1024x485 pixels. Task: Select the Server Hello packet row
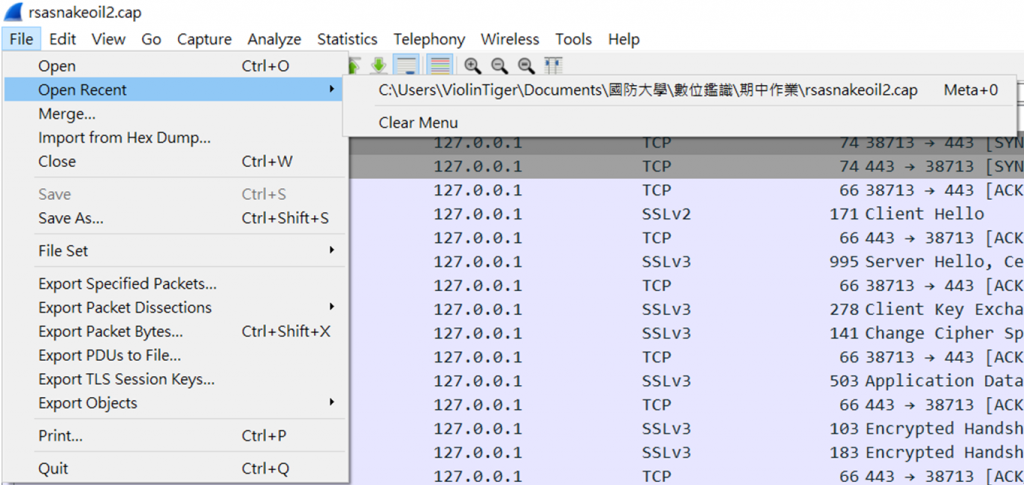coord(686,262)
